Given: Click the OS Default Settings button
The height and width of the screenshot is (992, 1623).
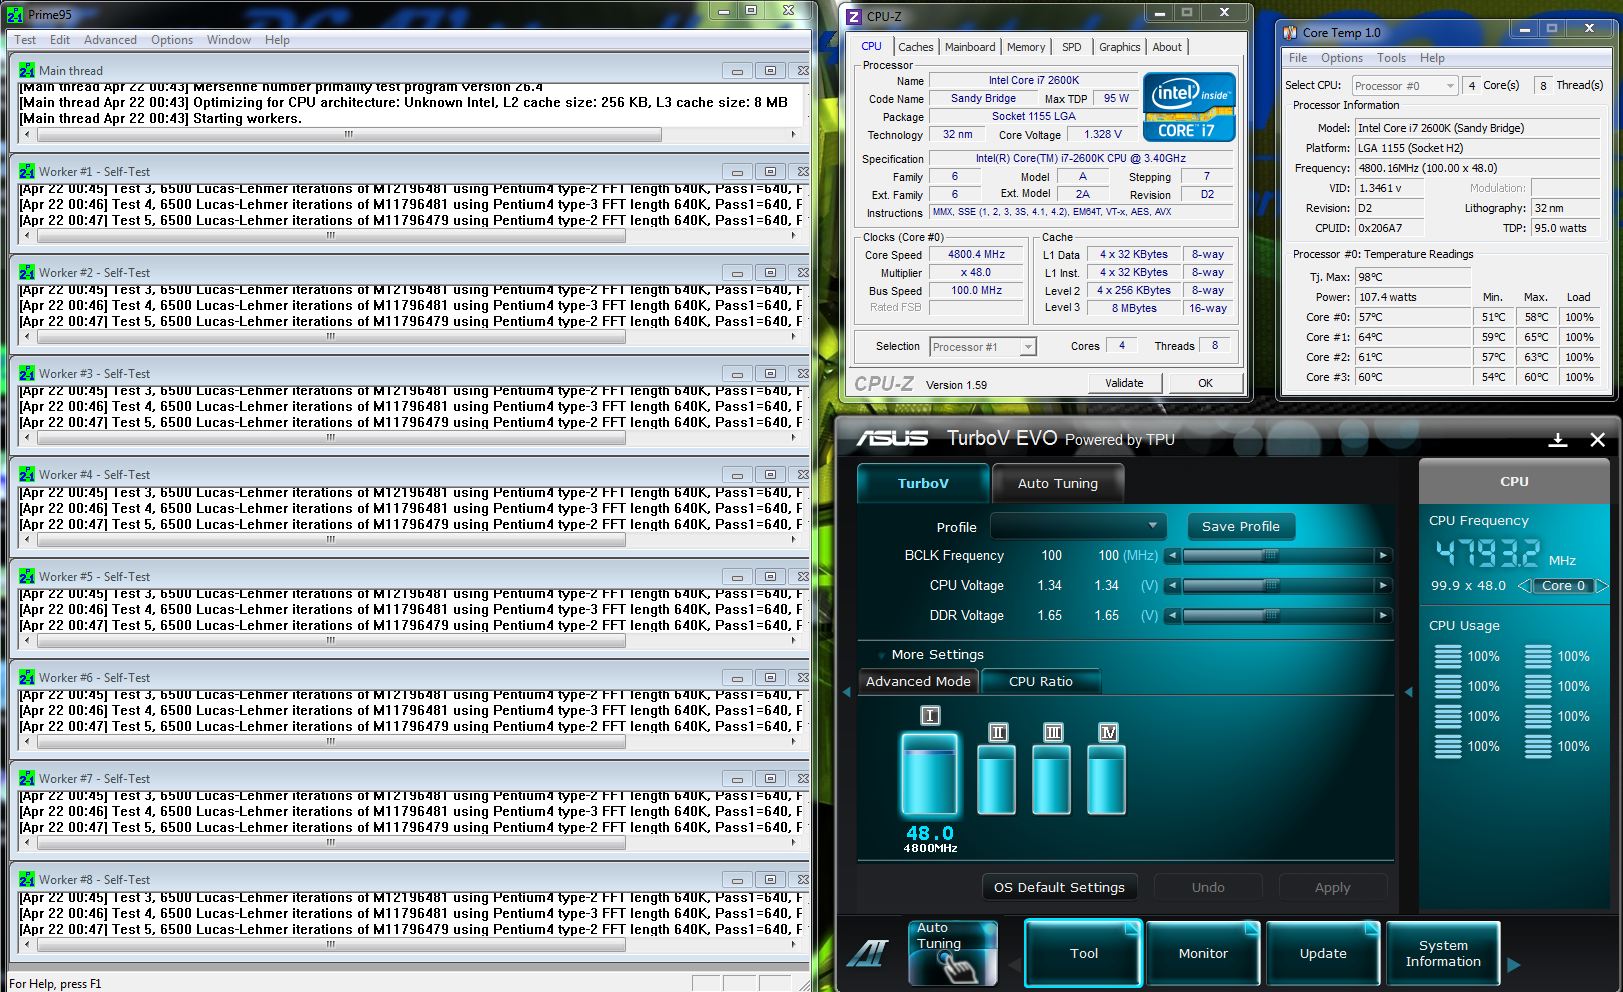Looking at the screenshot, I should click(1059, 887).
